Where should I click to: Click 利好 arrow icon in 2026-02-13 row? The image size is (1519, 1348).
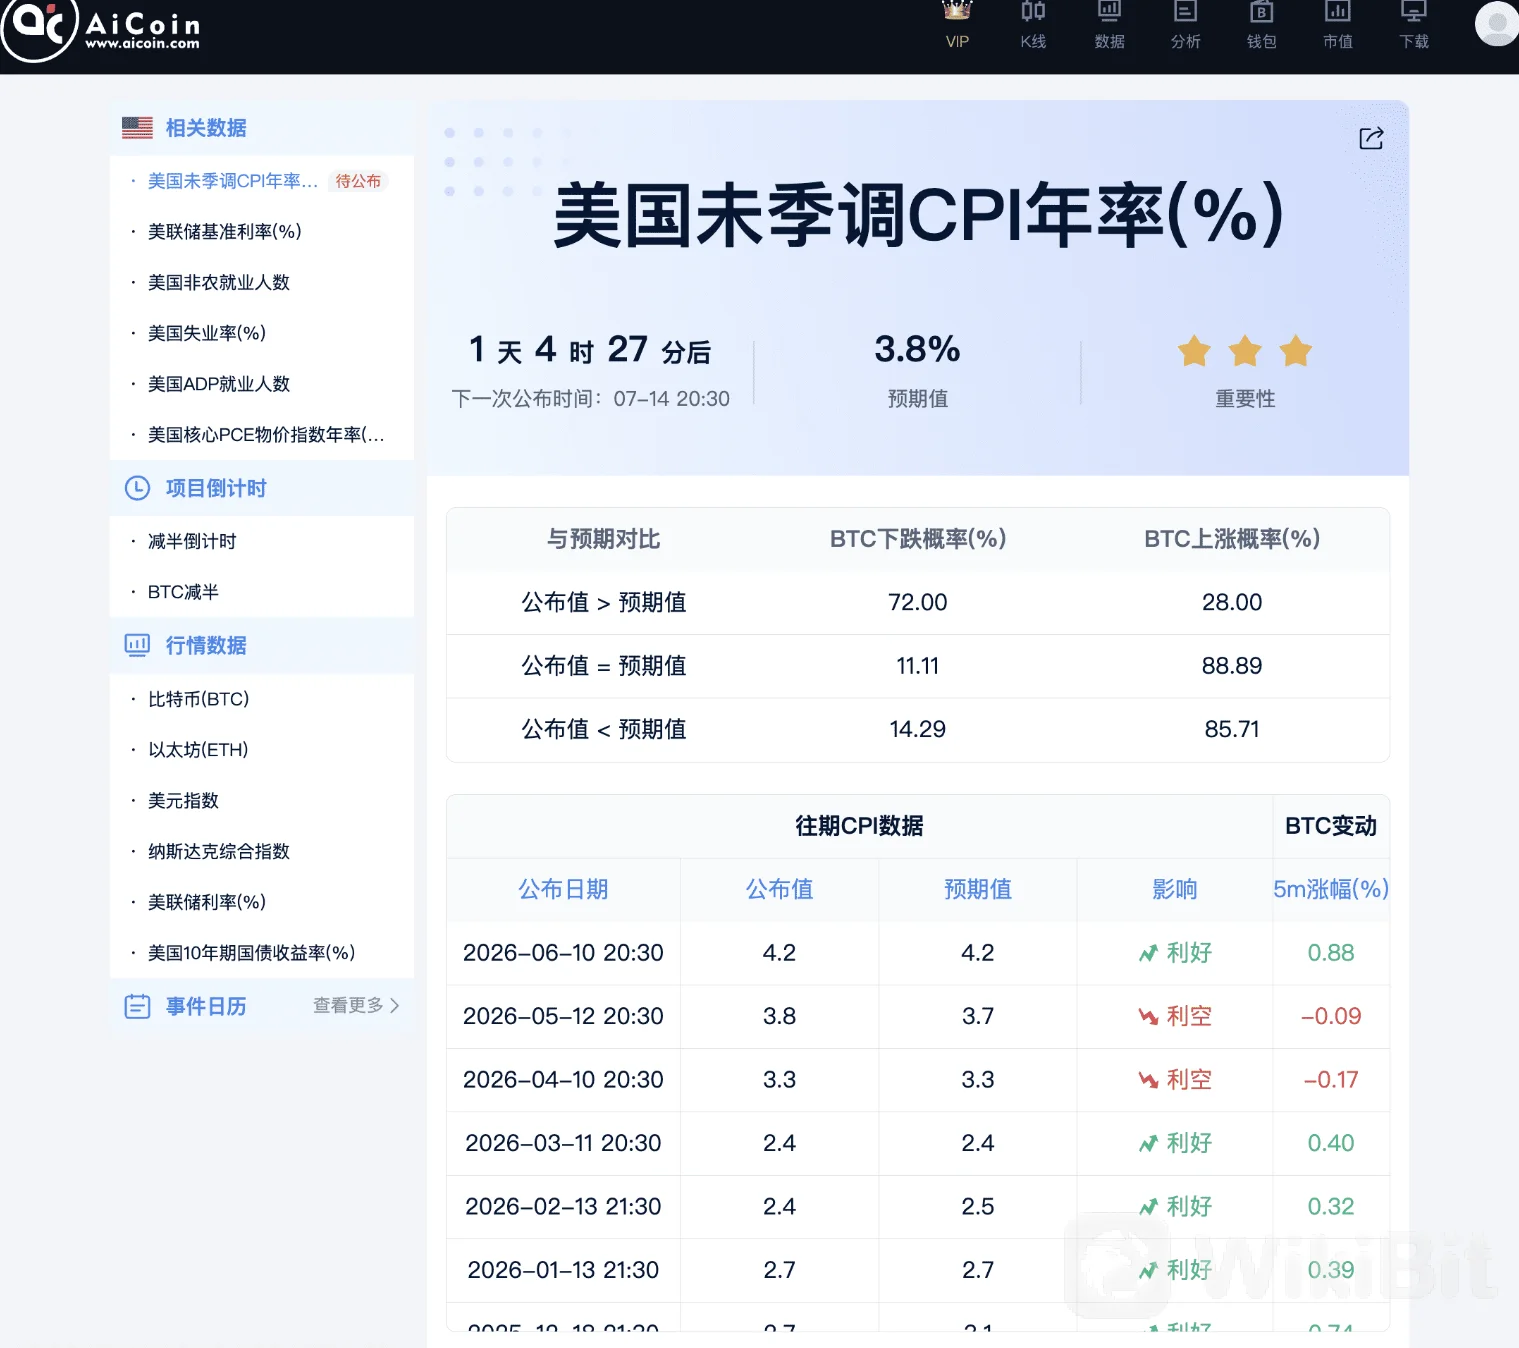click(x=1148, y=1207)
